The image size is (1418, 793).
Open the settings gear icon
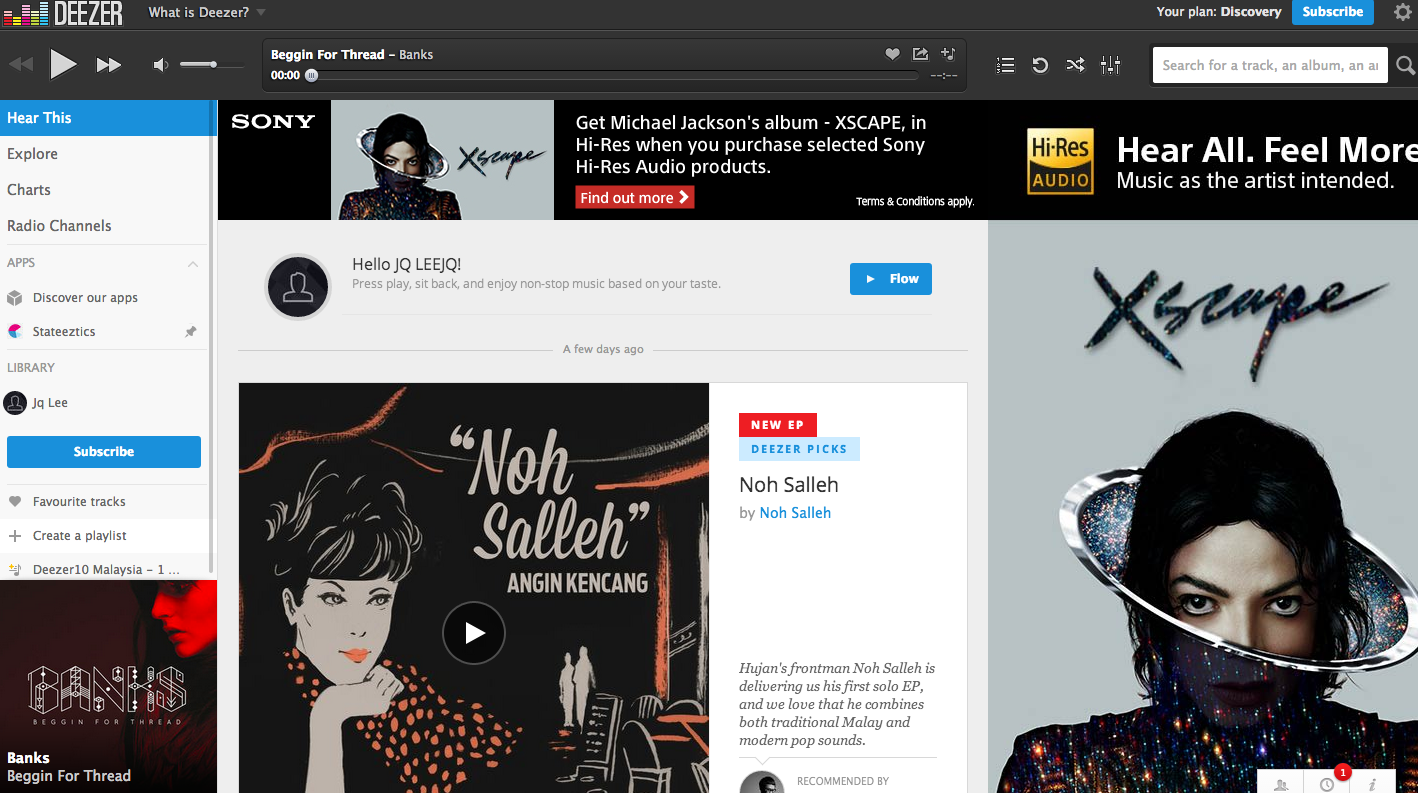[1403, 12]
